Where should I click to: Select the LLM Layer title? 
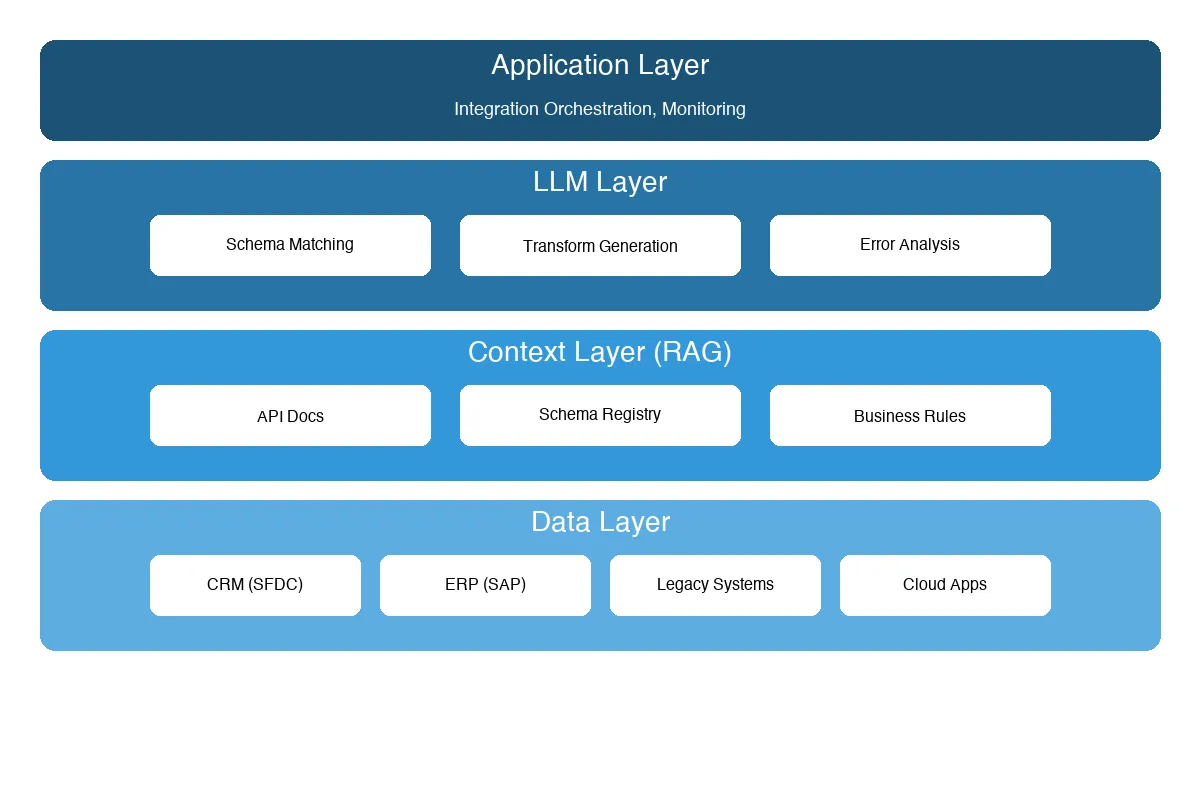click(x=600, y=182)
